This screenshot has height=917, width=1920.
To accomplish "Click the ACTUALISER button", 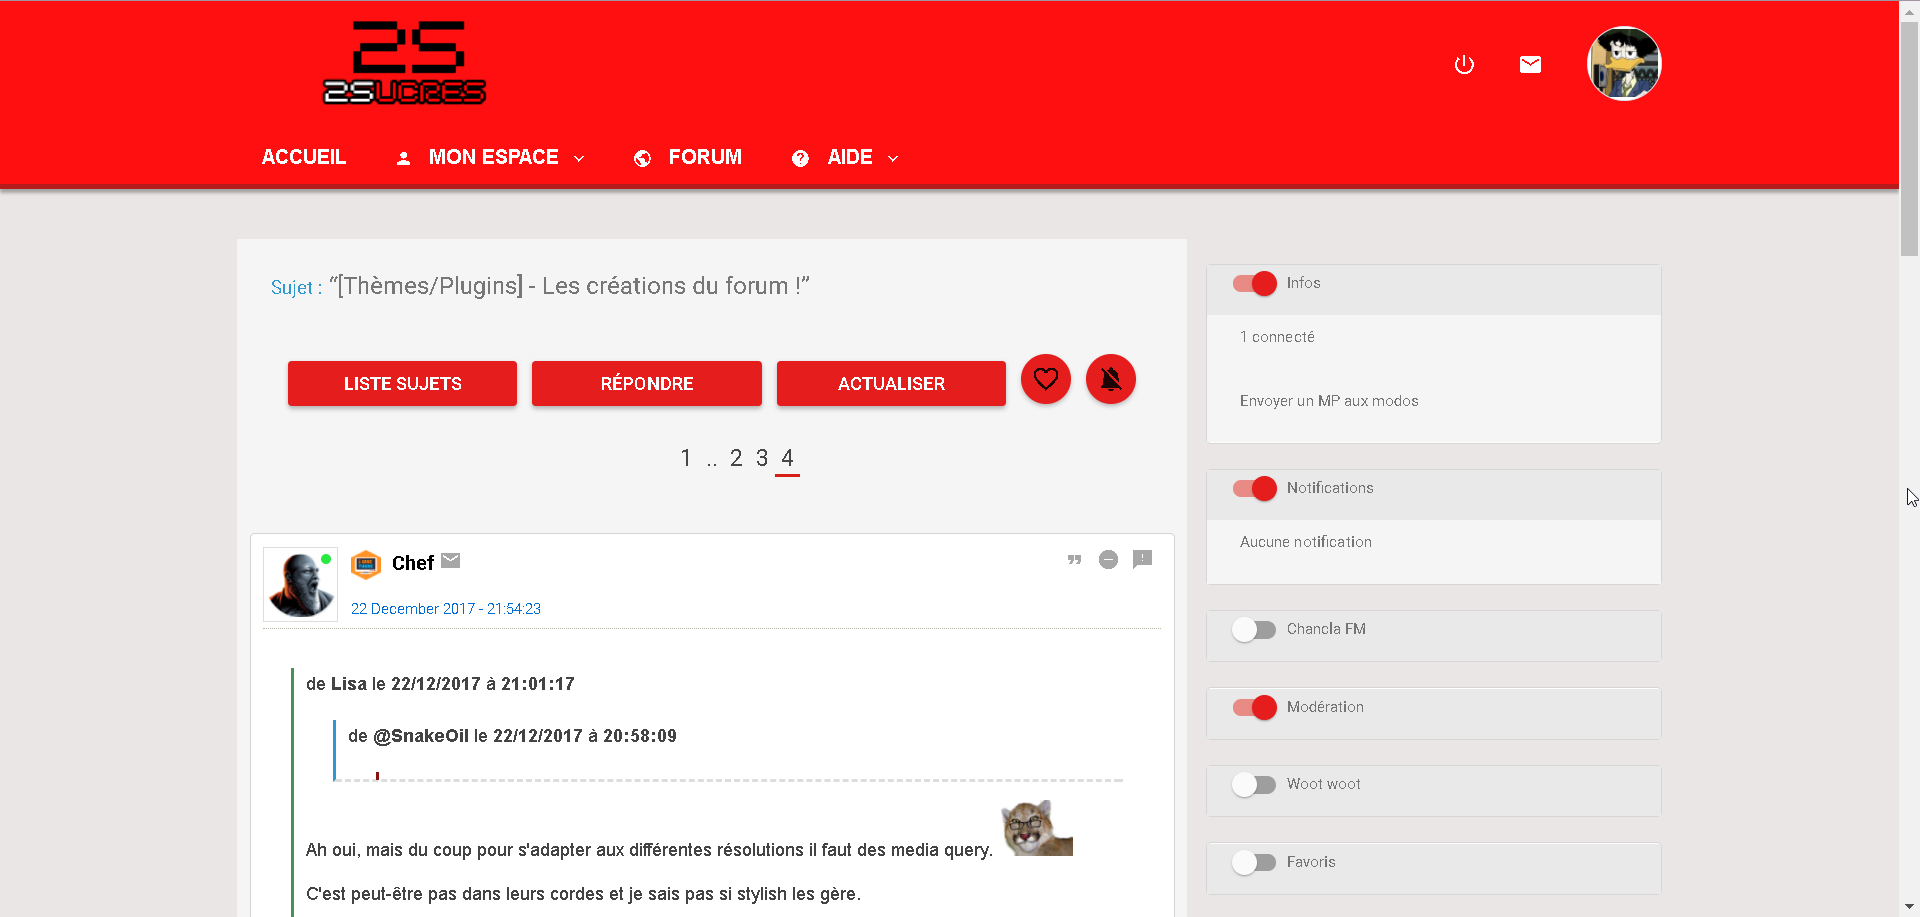I will (x=891, y=384).
